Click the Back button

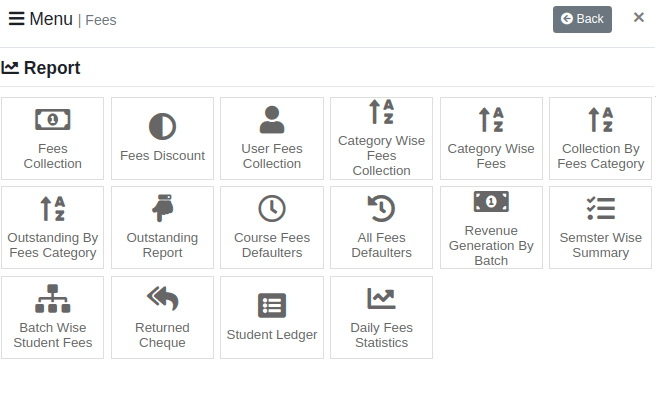tap(582, 19)
